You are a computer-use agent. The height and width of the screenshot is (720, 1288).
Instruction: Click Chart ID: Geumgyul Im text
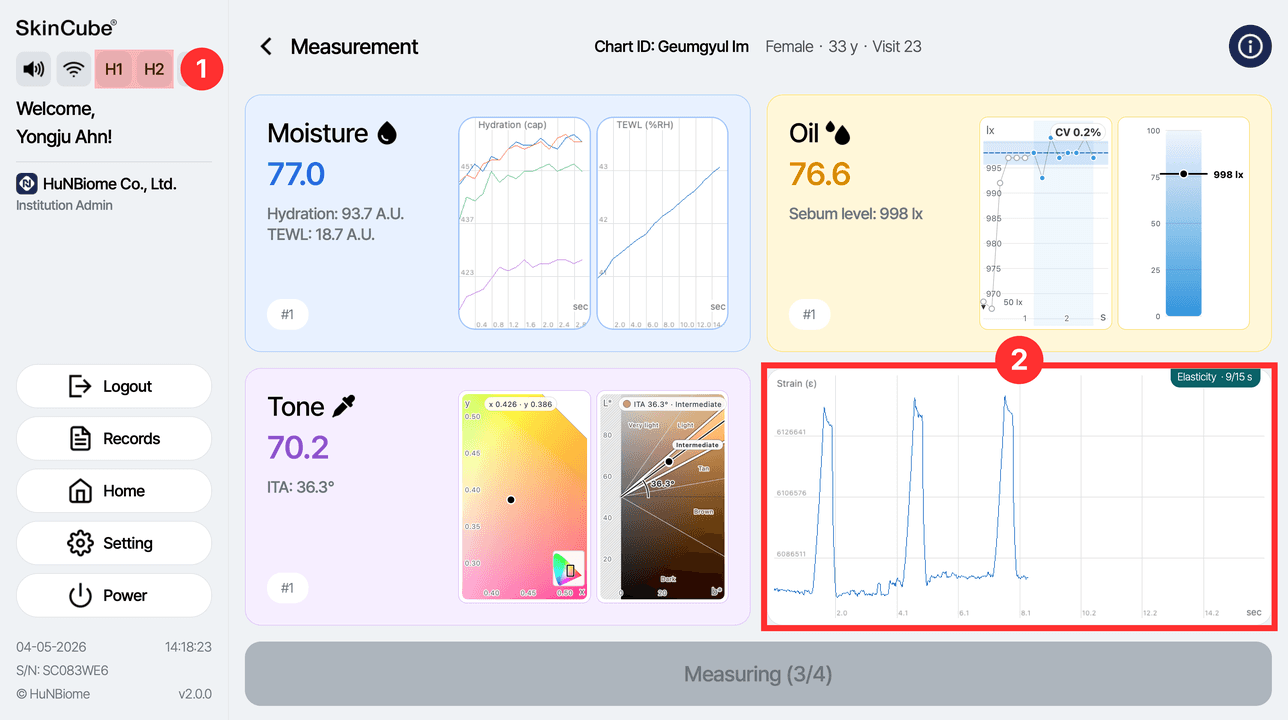click(673, 47)
